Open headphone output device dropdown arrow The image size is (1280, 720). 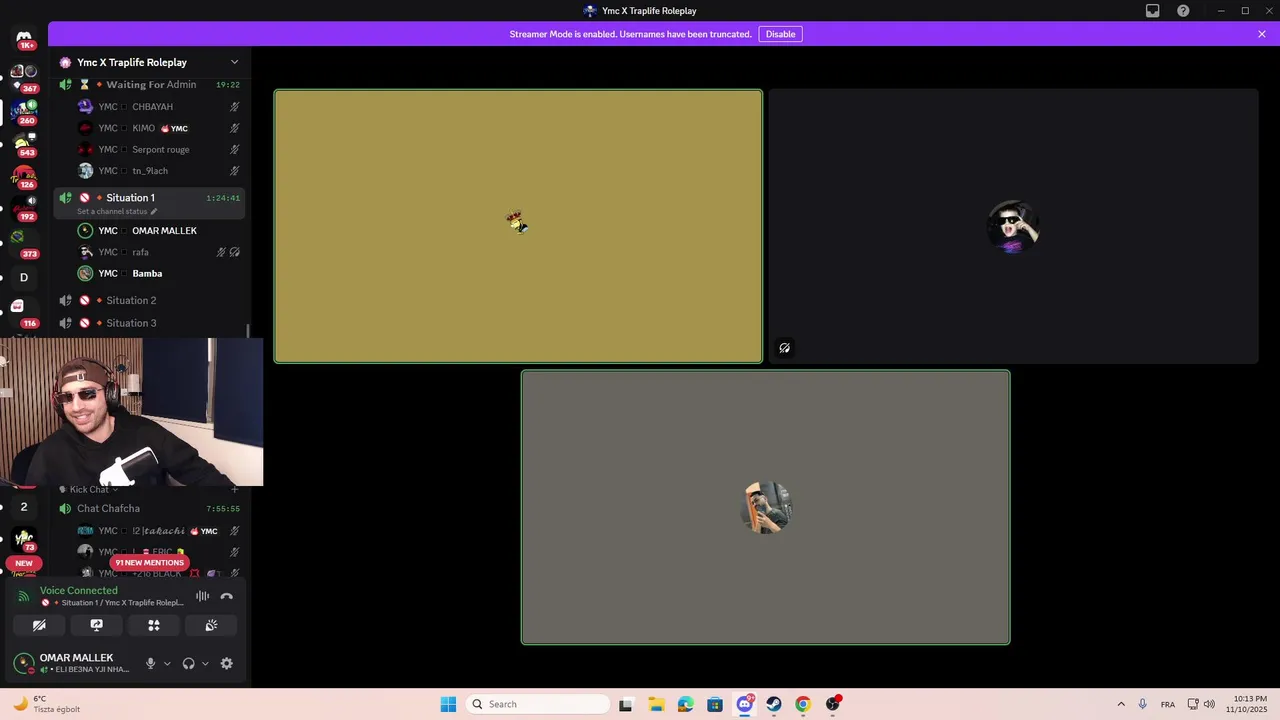(205, 663)
